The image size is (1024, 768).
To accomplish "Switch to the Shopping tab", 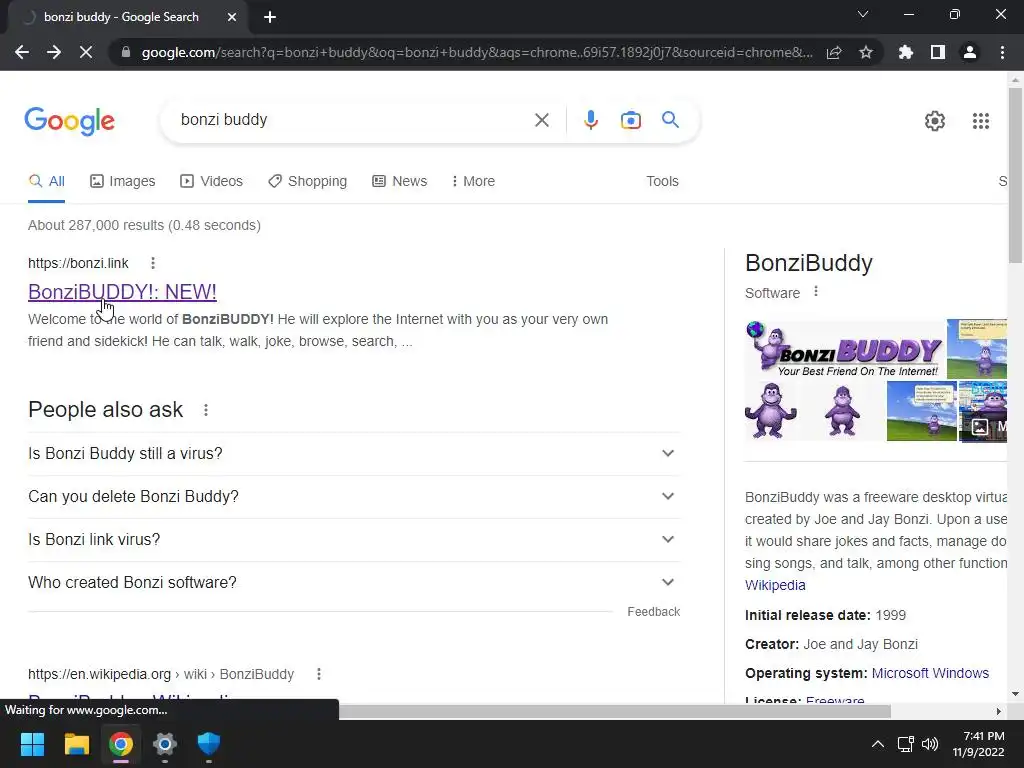I will pos(308,182).
